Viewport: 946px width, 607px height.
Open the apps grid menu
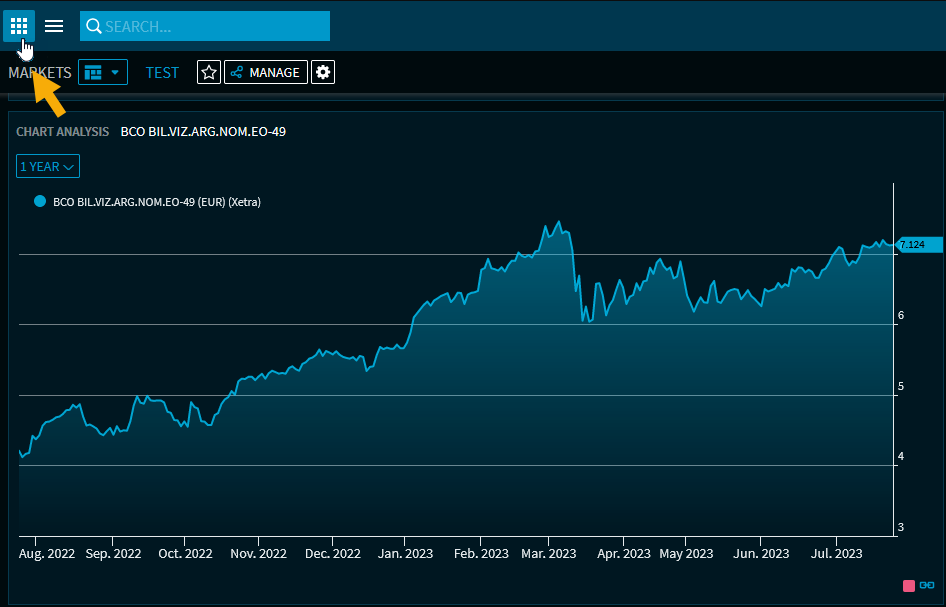click(19, 26)
